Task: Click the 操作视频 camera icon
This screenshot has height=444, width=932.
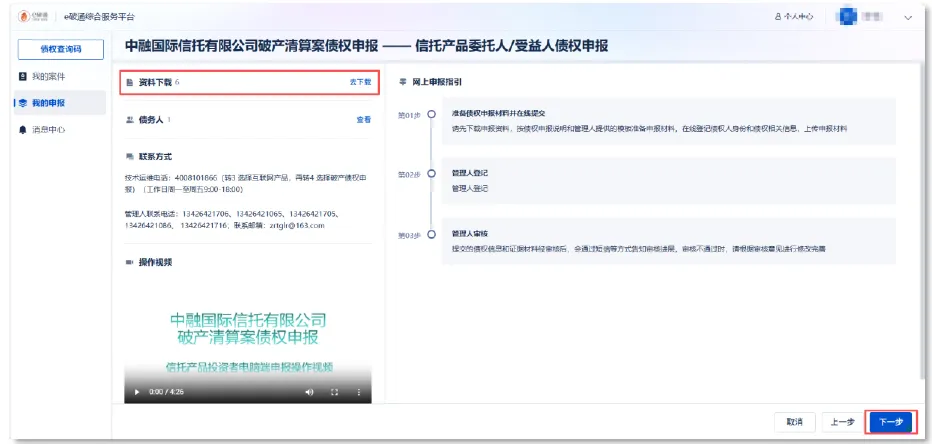Action: coord(130,262)
